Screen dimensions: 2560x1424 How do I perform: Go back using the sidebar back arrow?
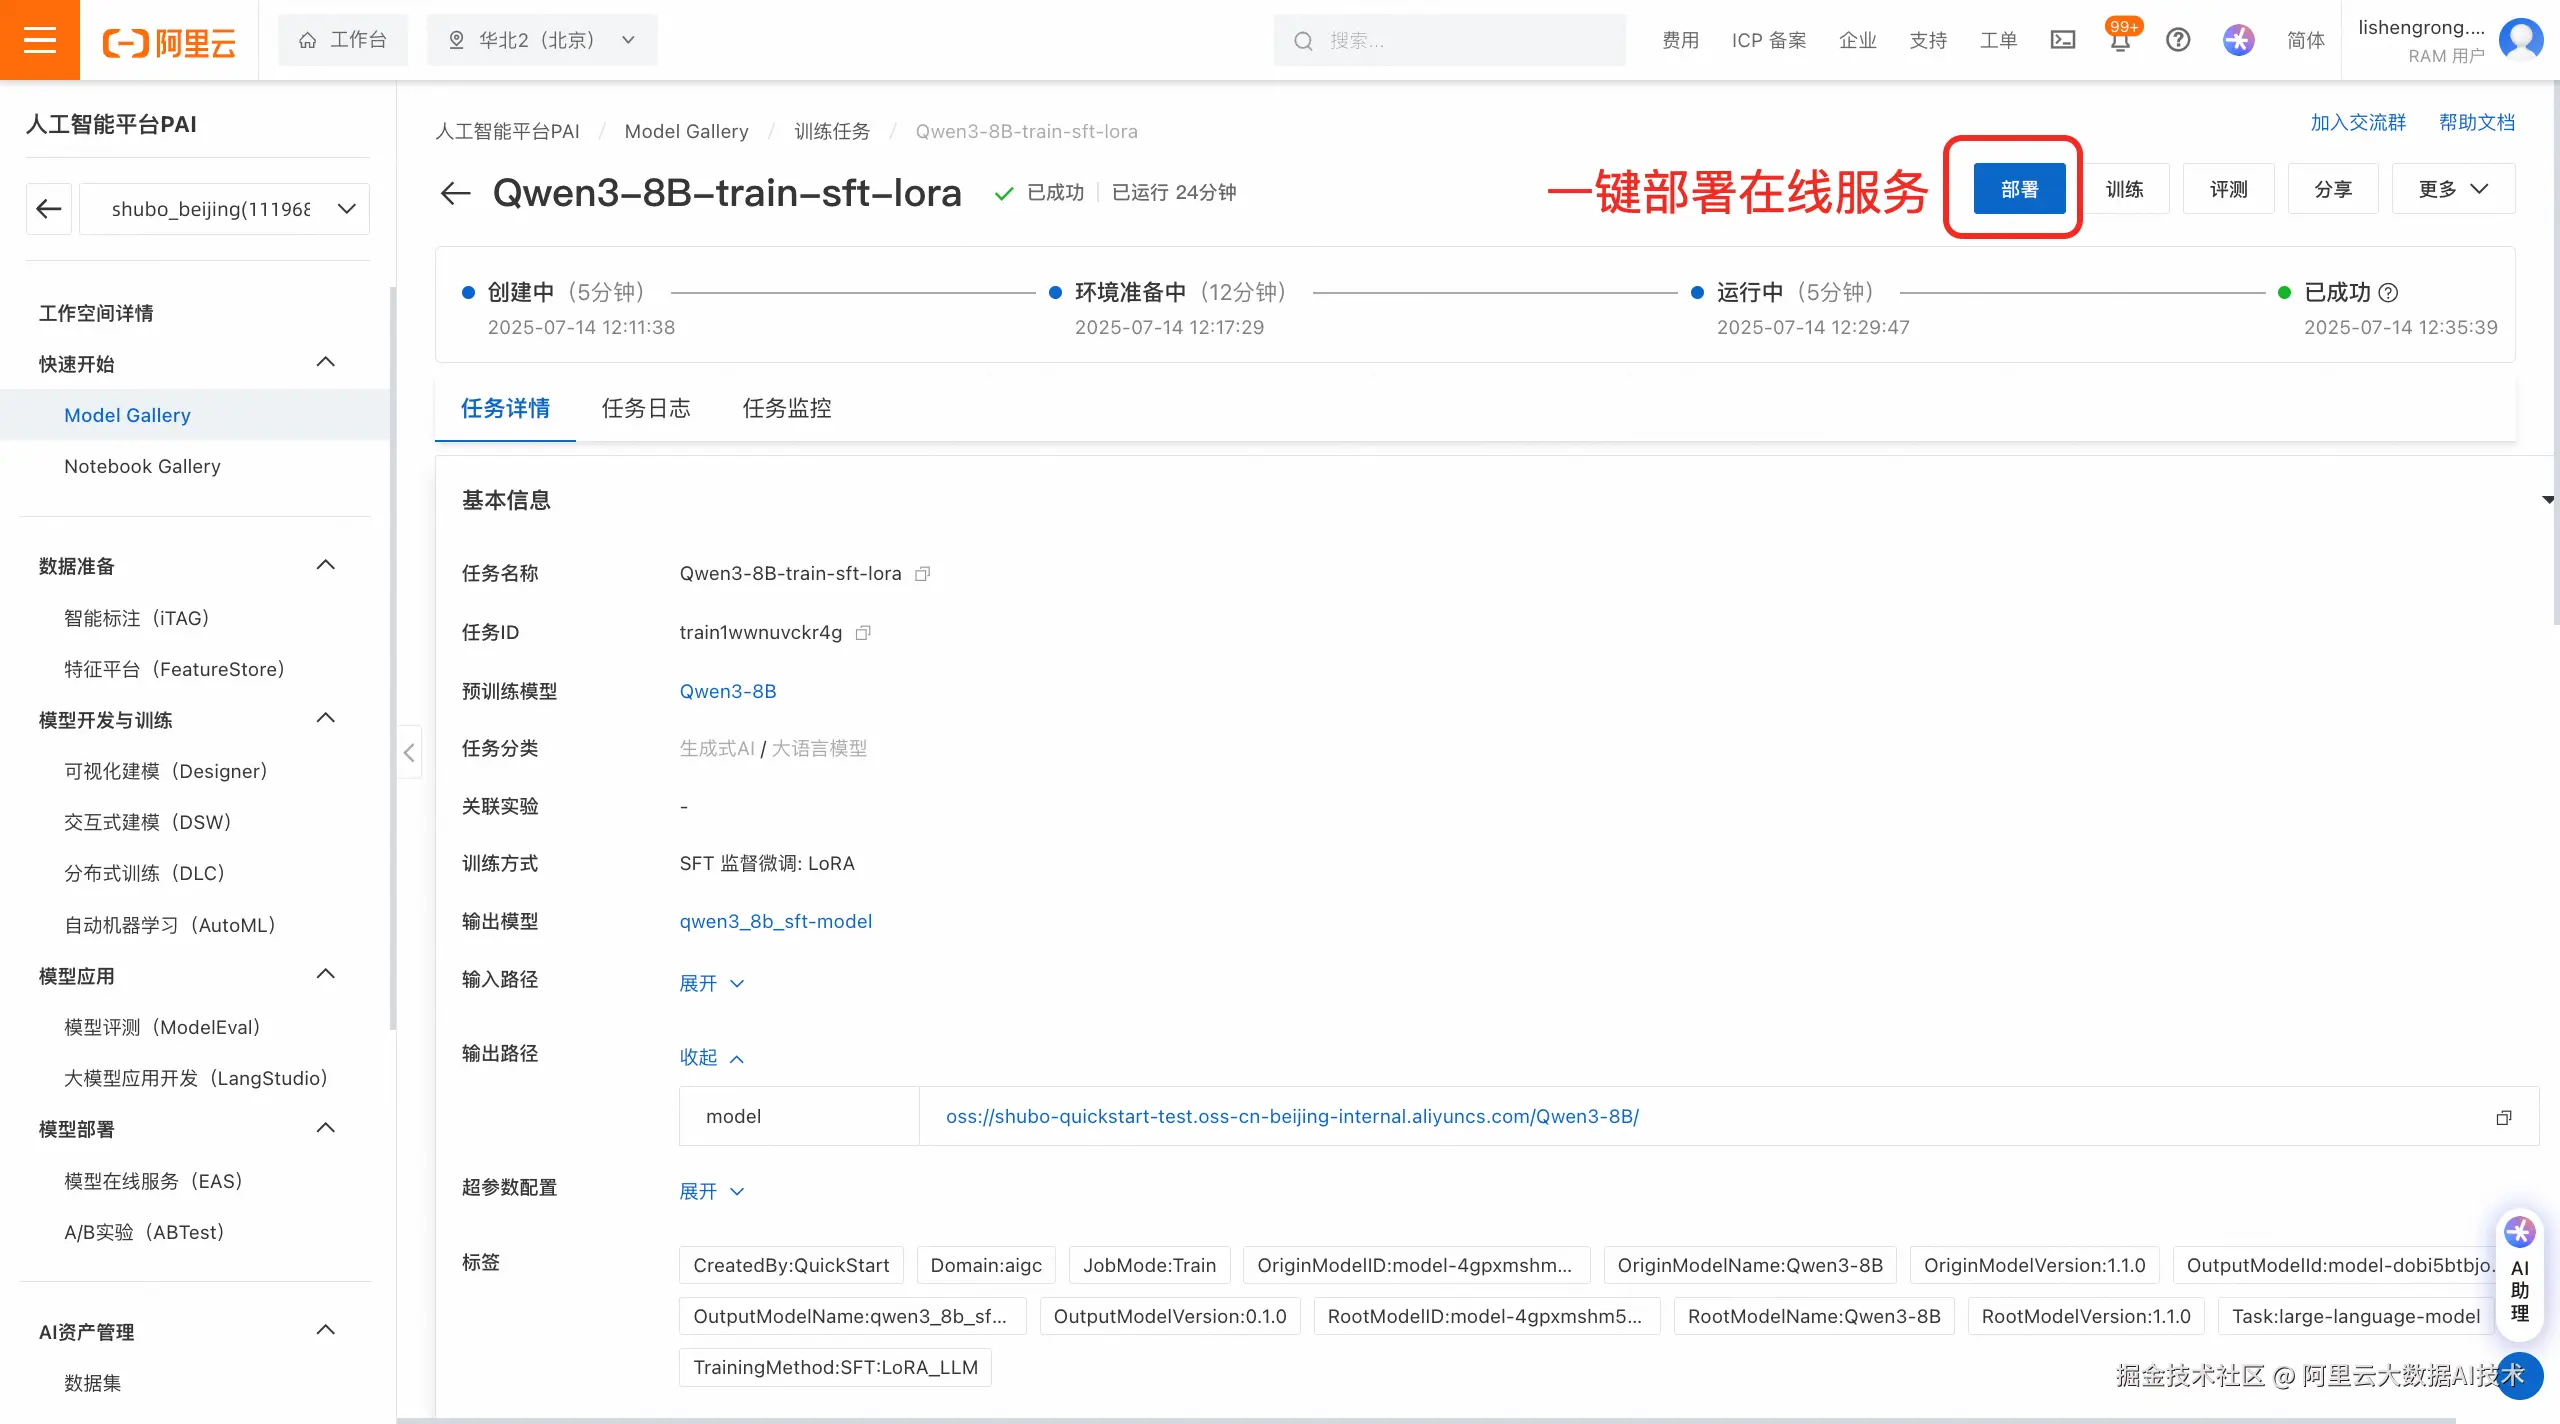pyautogui.click(x=49, y=208)
